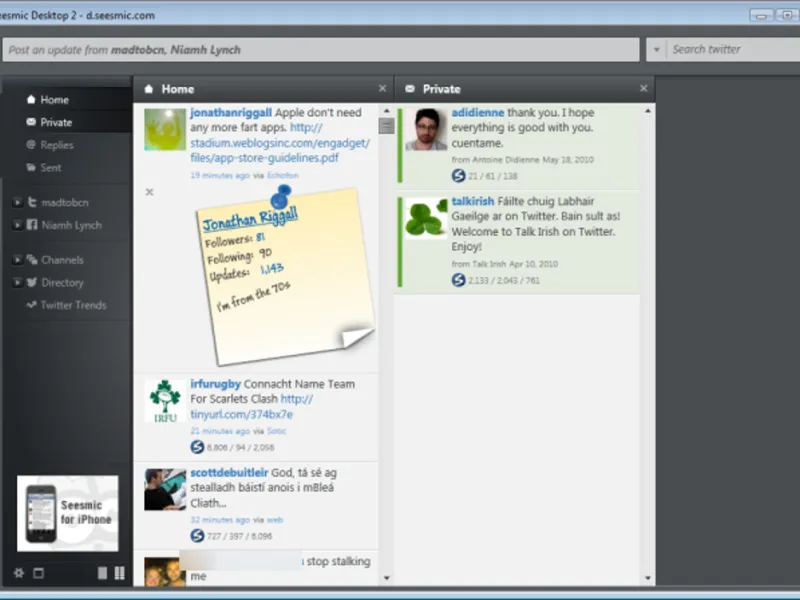The width and height of the screenshot is (800, 600).
Task: Click the Post an update field
Action: pyautogui.click(x=321, y=49)
